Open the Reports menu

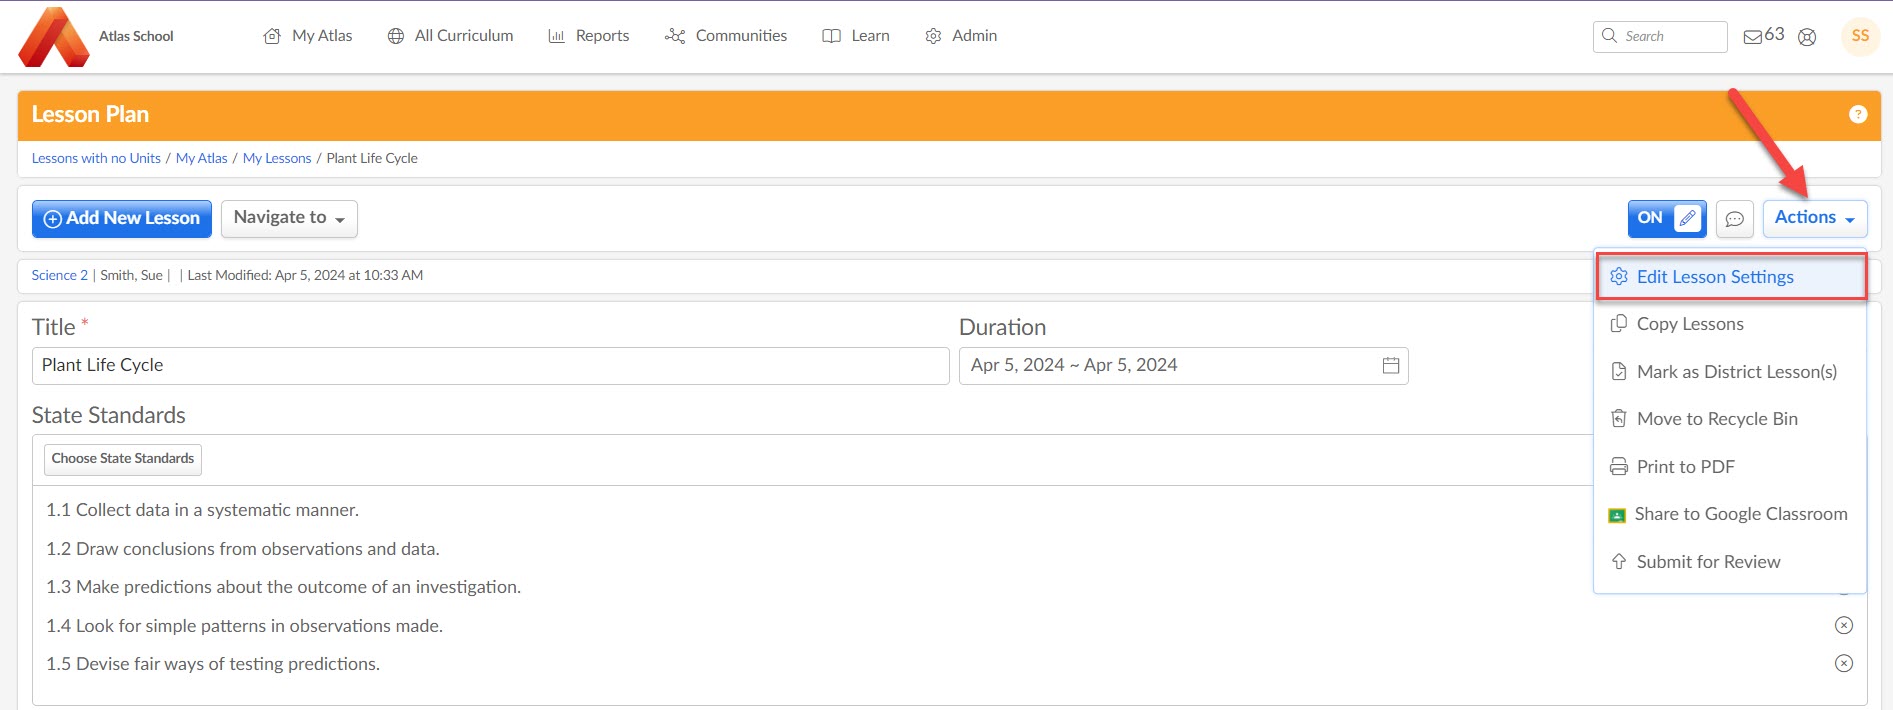point(589,36)
